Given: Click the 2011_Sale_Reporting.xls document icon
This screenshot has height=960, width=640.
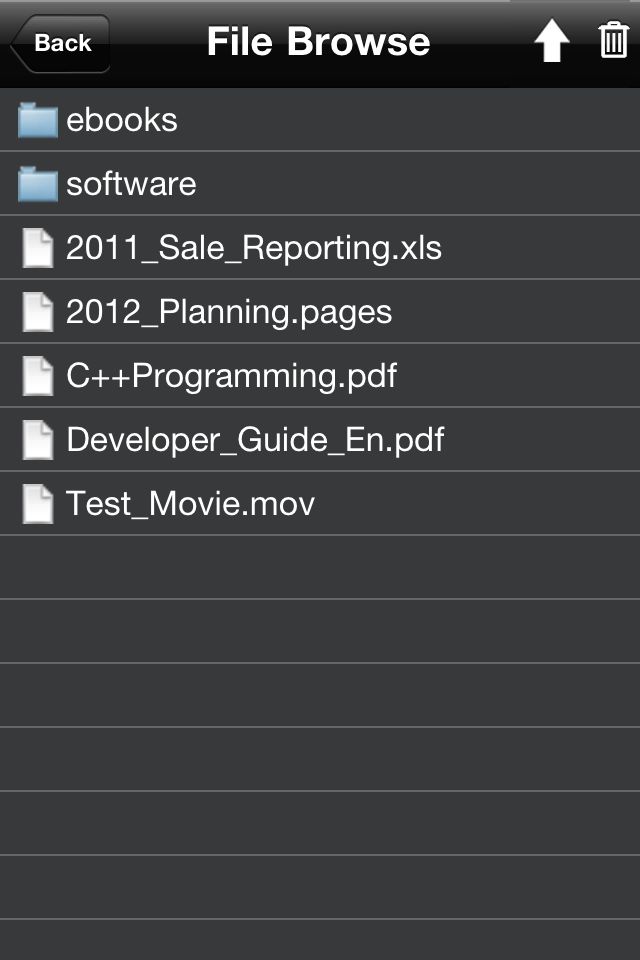Looking at the screenshot, I should coord(38,248).
